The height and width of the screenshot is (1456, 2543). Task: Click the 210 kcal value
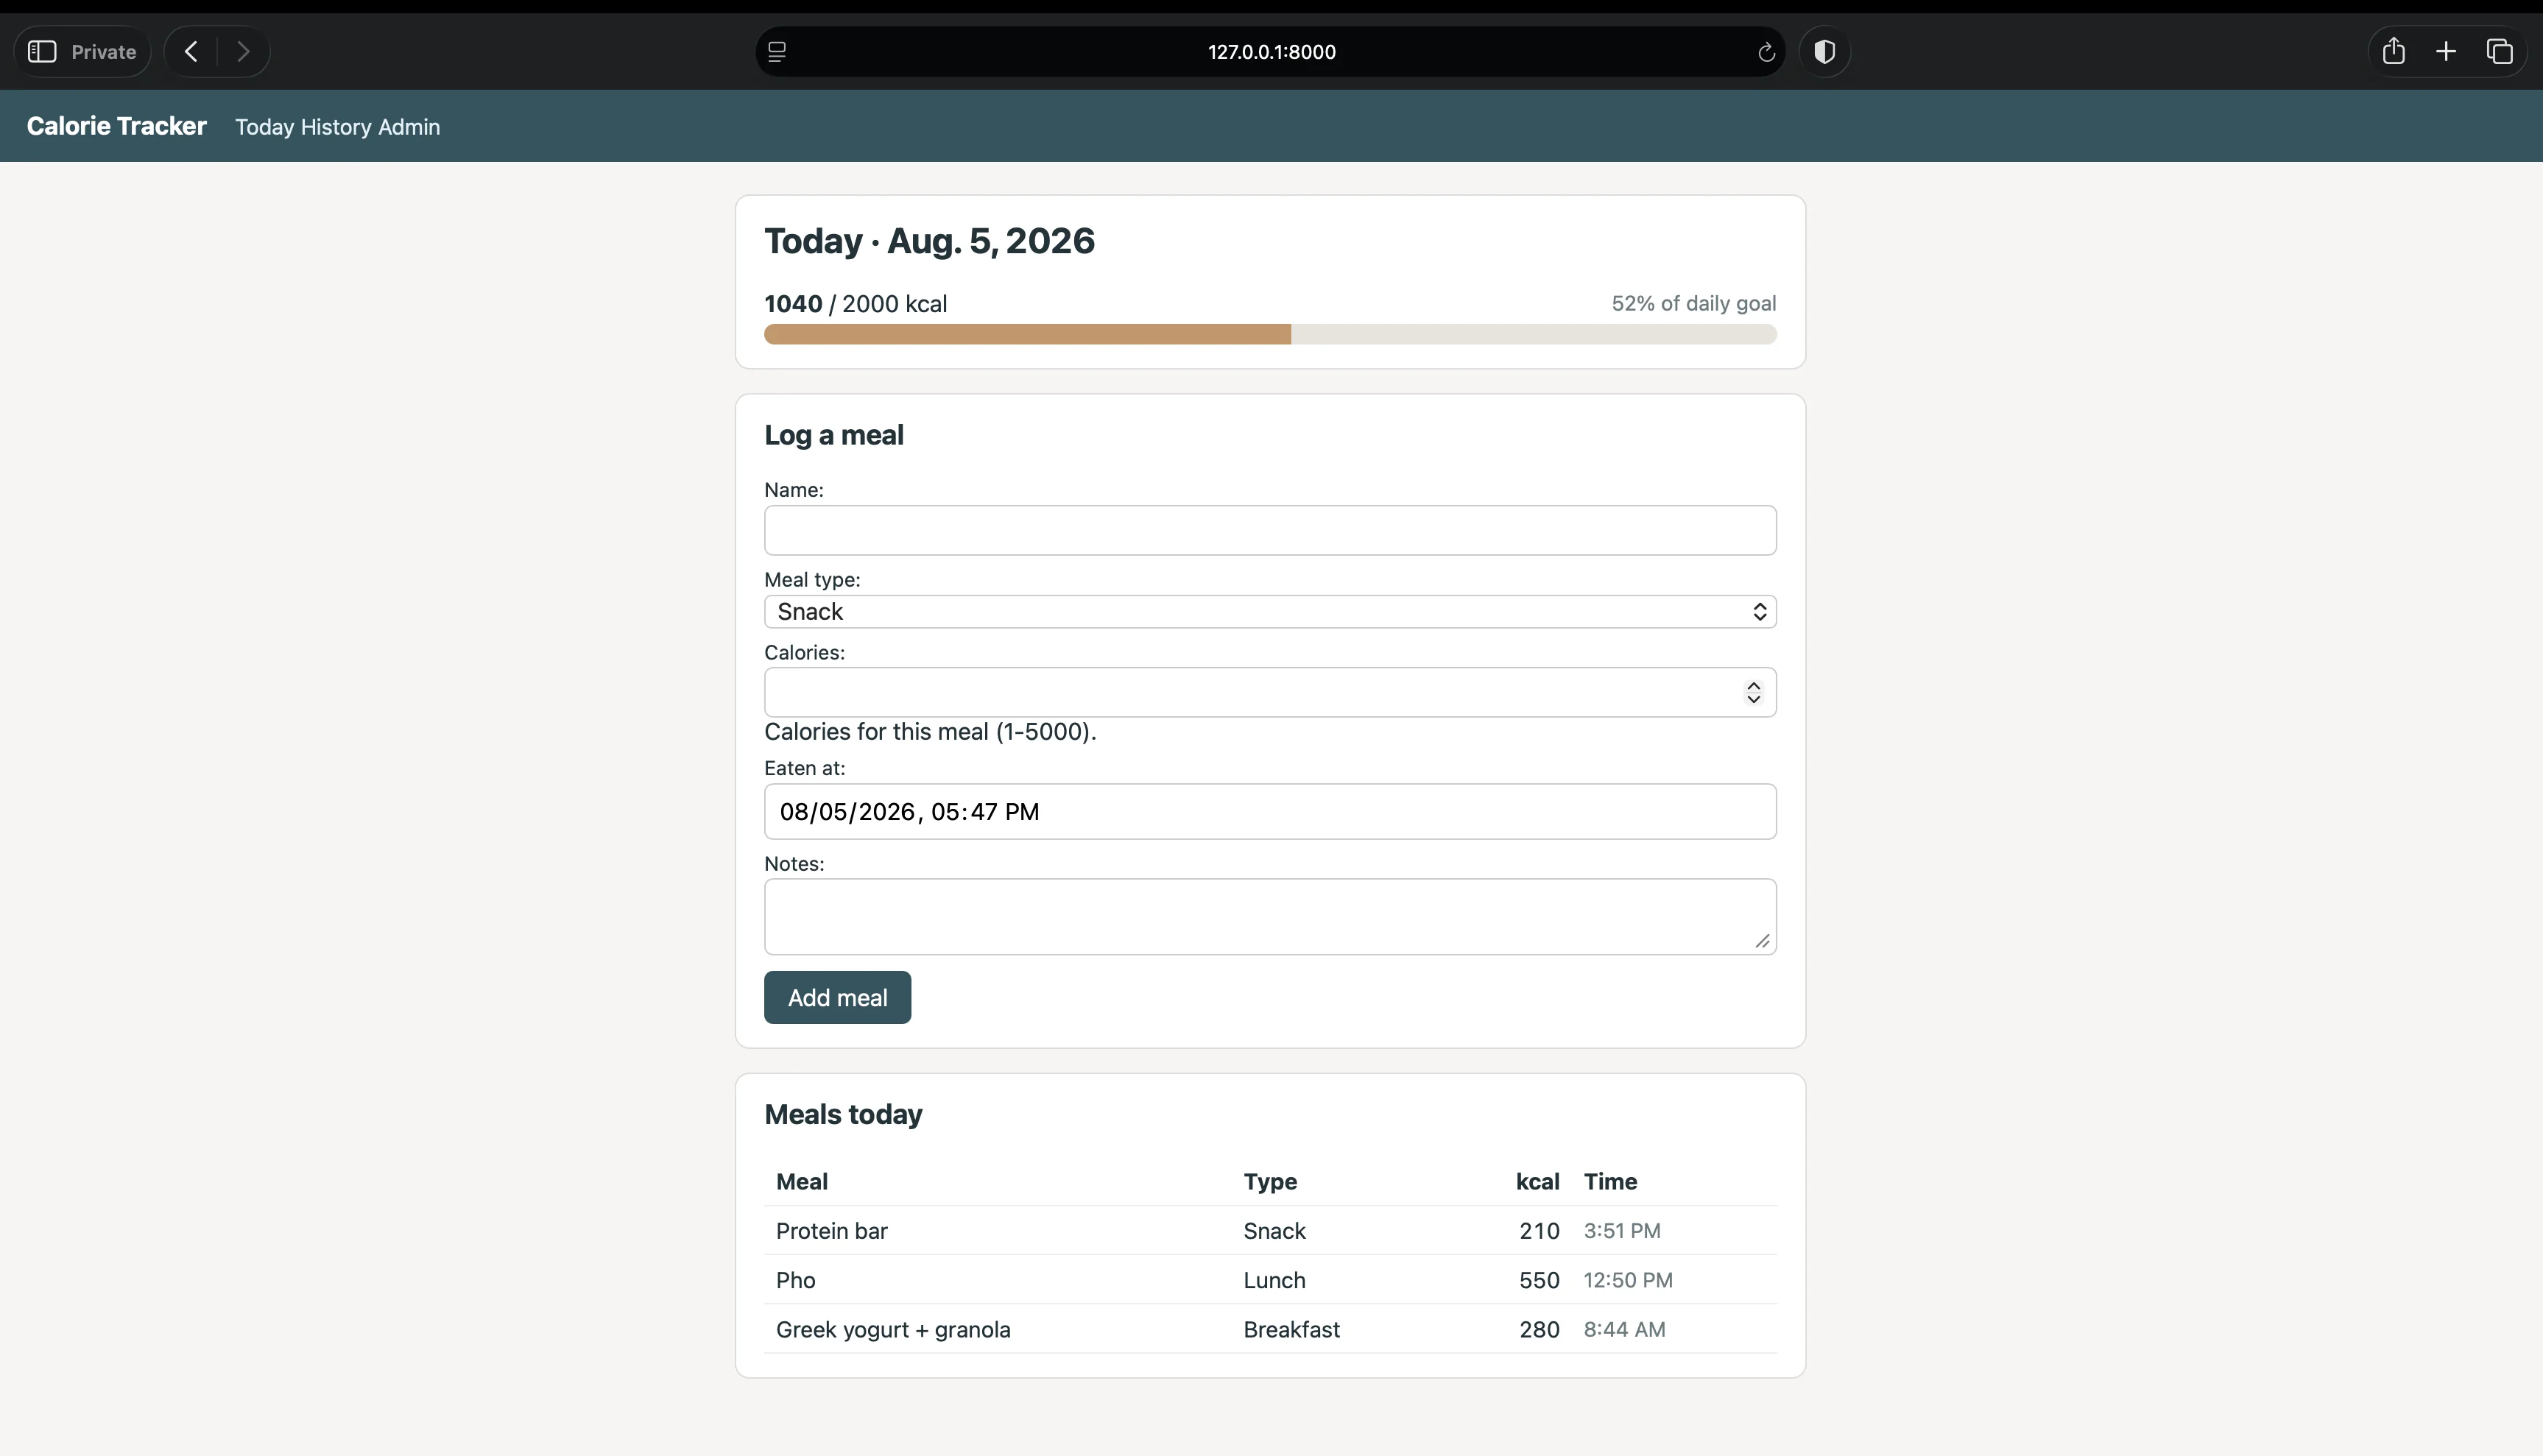pos(1539,1231)
